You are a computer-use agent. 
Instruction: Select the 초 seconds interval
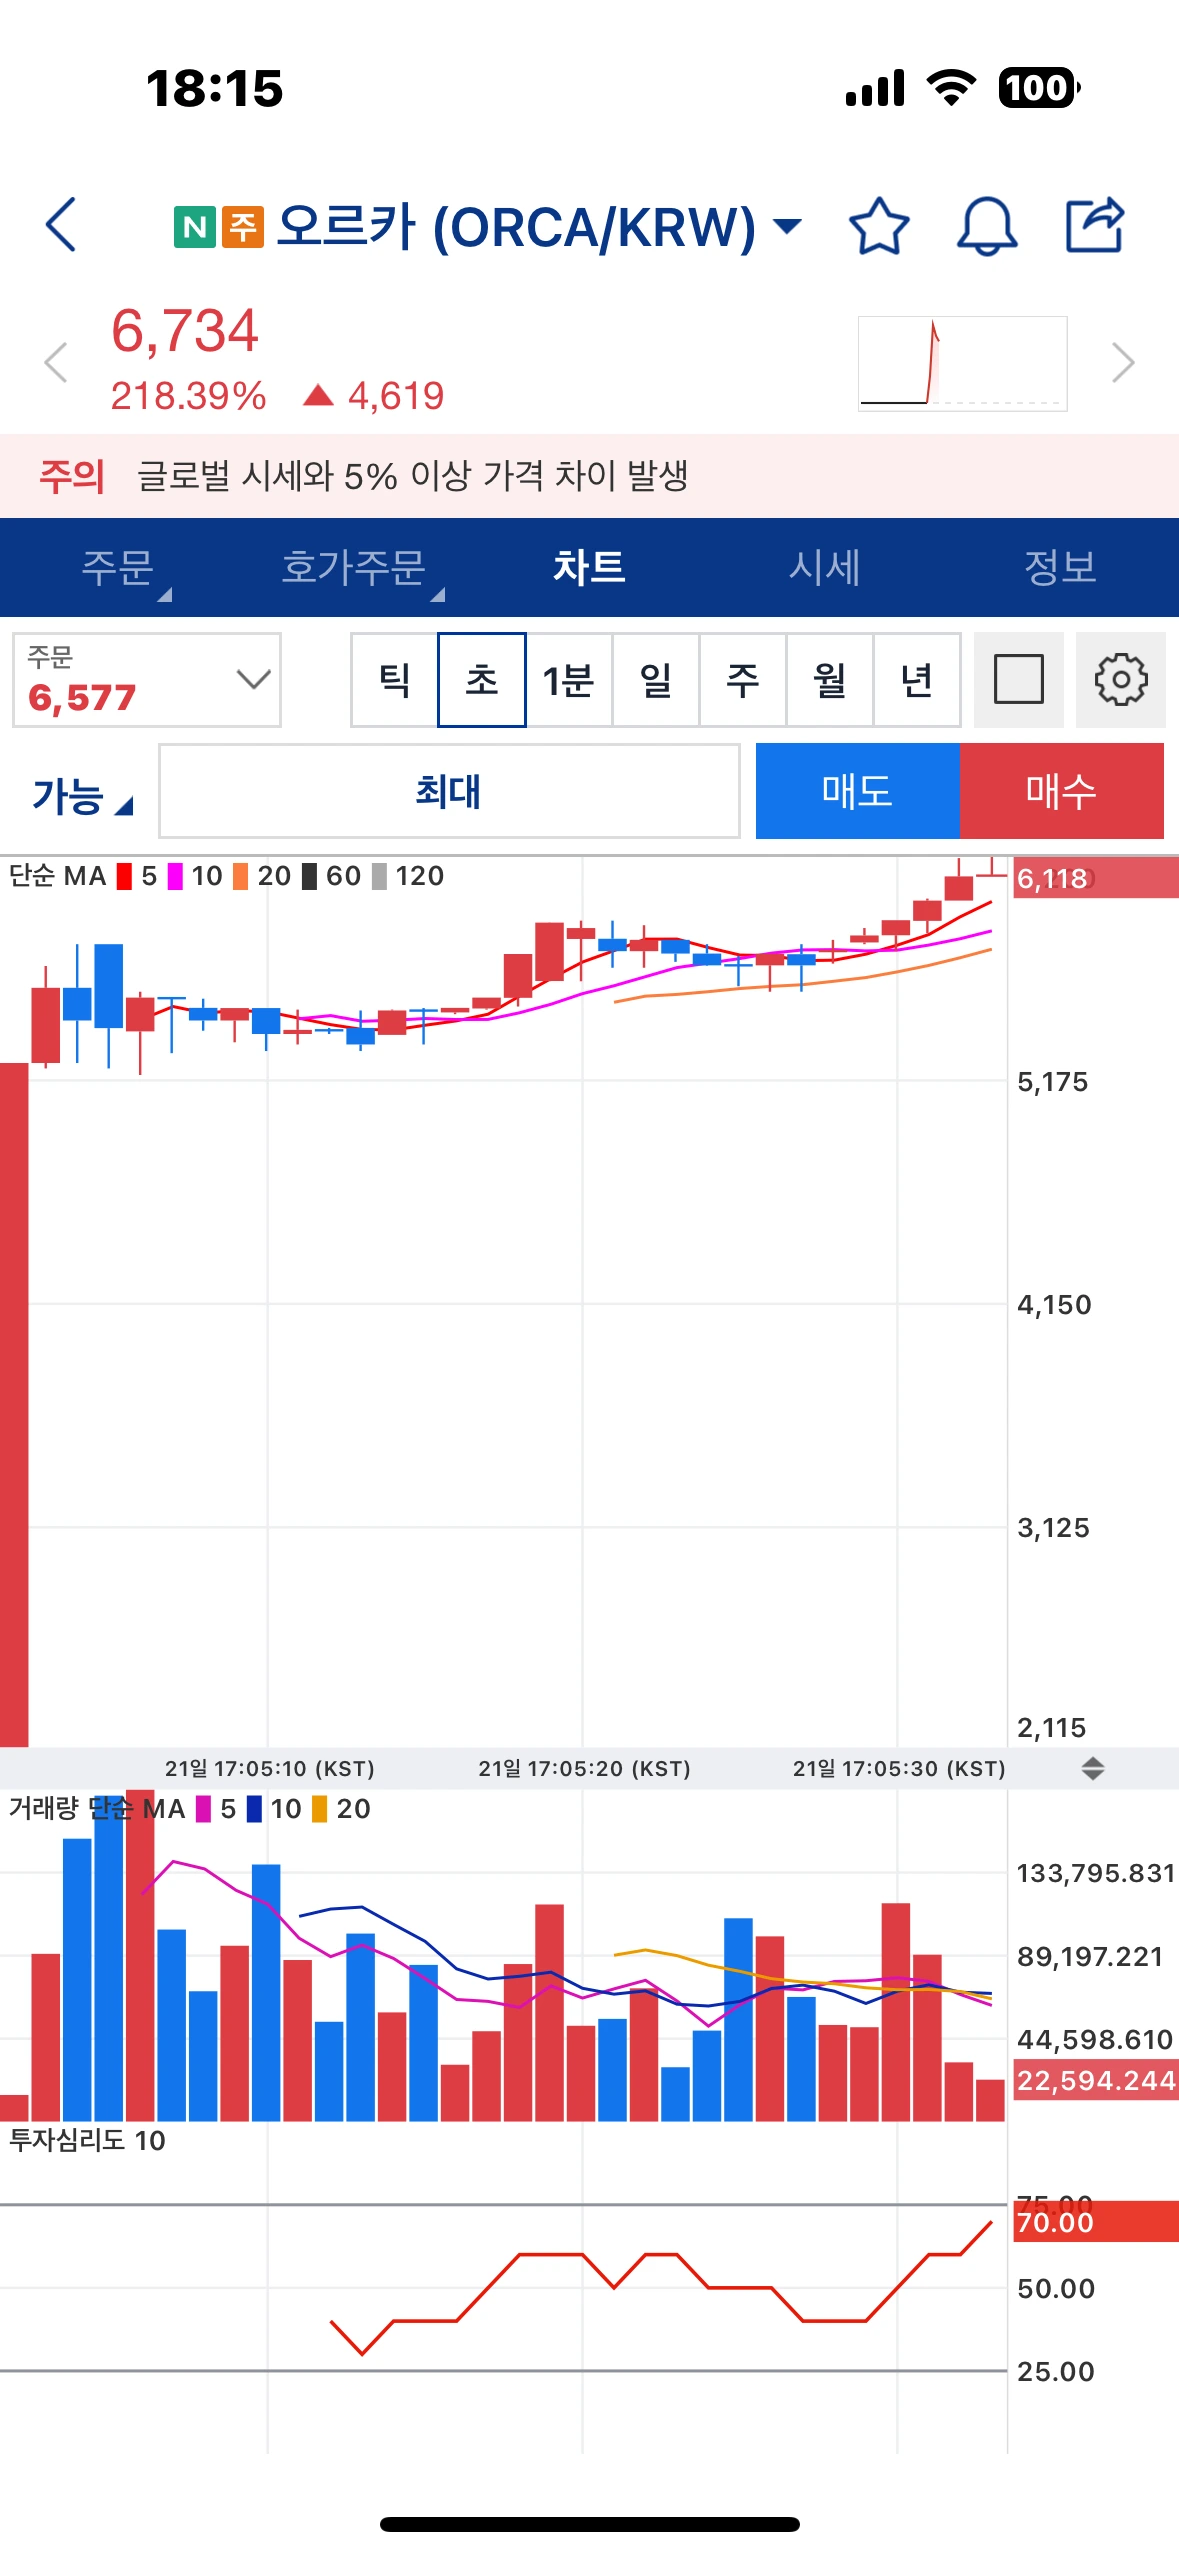point(482,680)
